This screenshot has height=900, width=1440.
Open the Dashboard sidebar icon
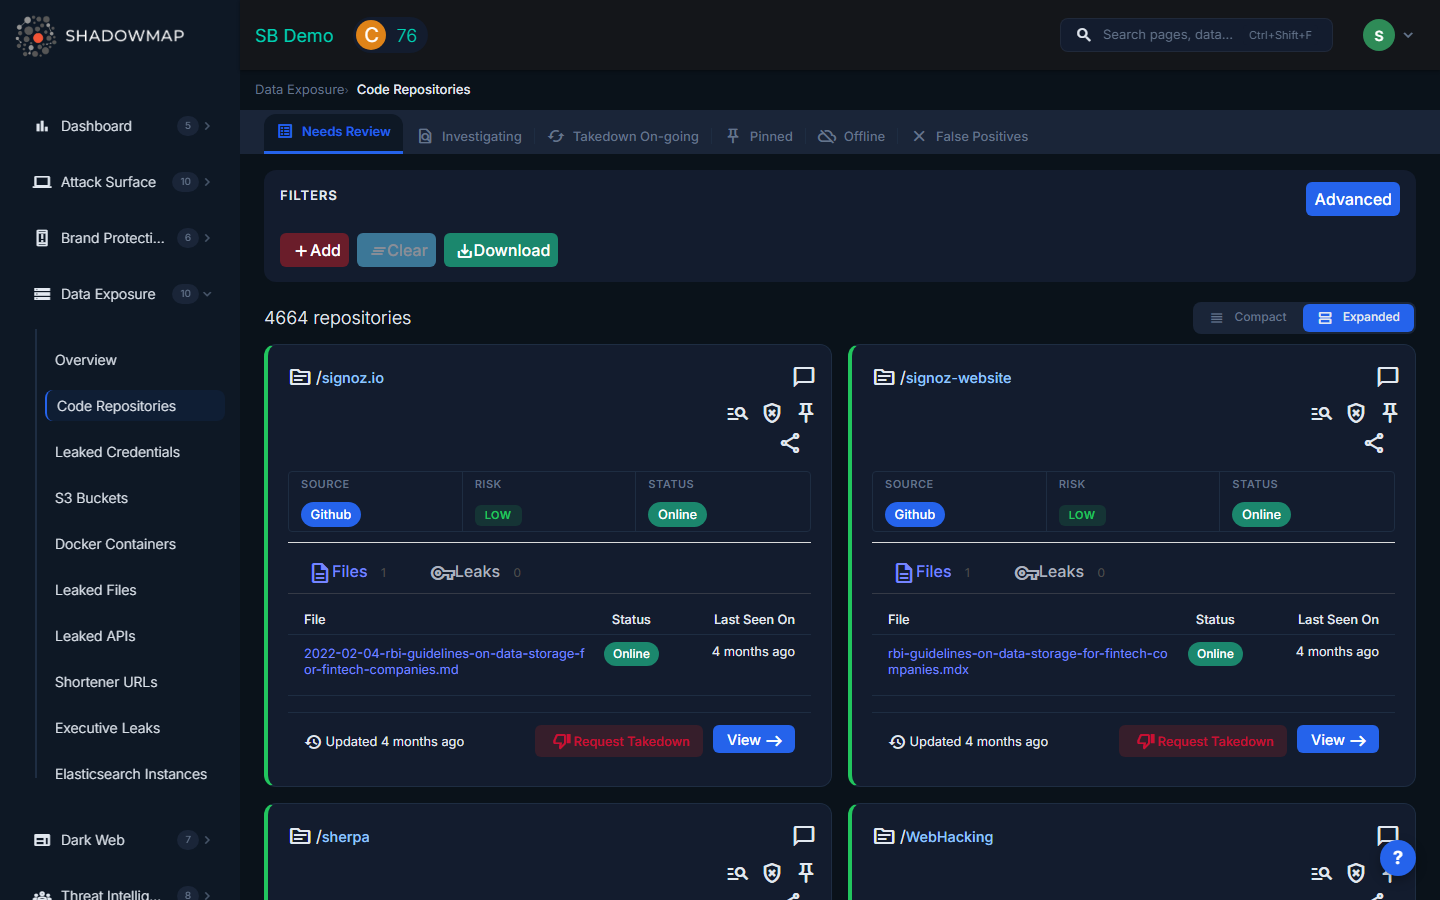pyautogui.click(x=42, y=126)
